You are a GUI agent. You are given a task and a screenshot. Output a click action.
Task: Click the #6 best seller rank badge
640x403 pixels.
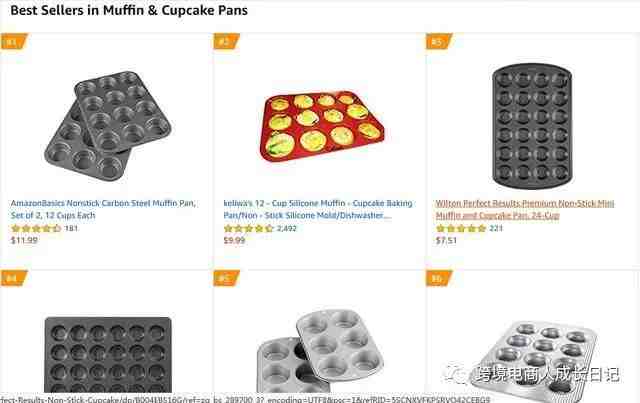[x=438, y=278]
